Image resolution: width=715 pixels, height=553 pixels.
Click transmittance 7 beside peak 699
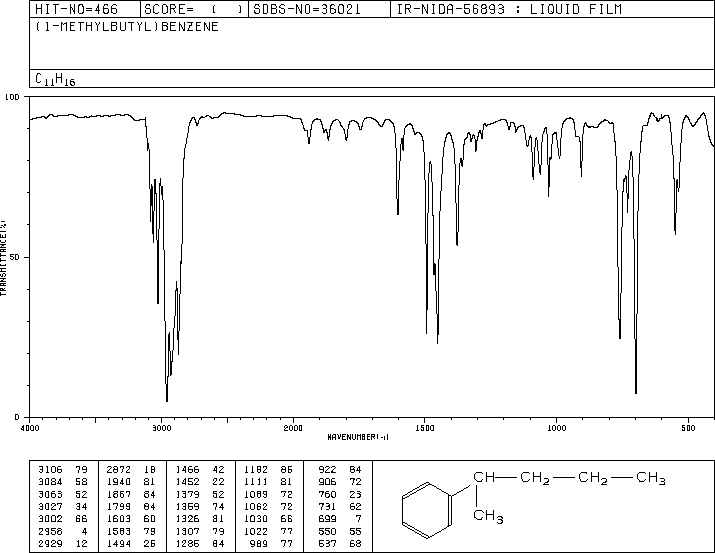point(358,519)
